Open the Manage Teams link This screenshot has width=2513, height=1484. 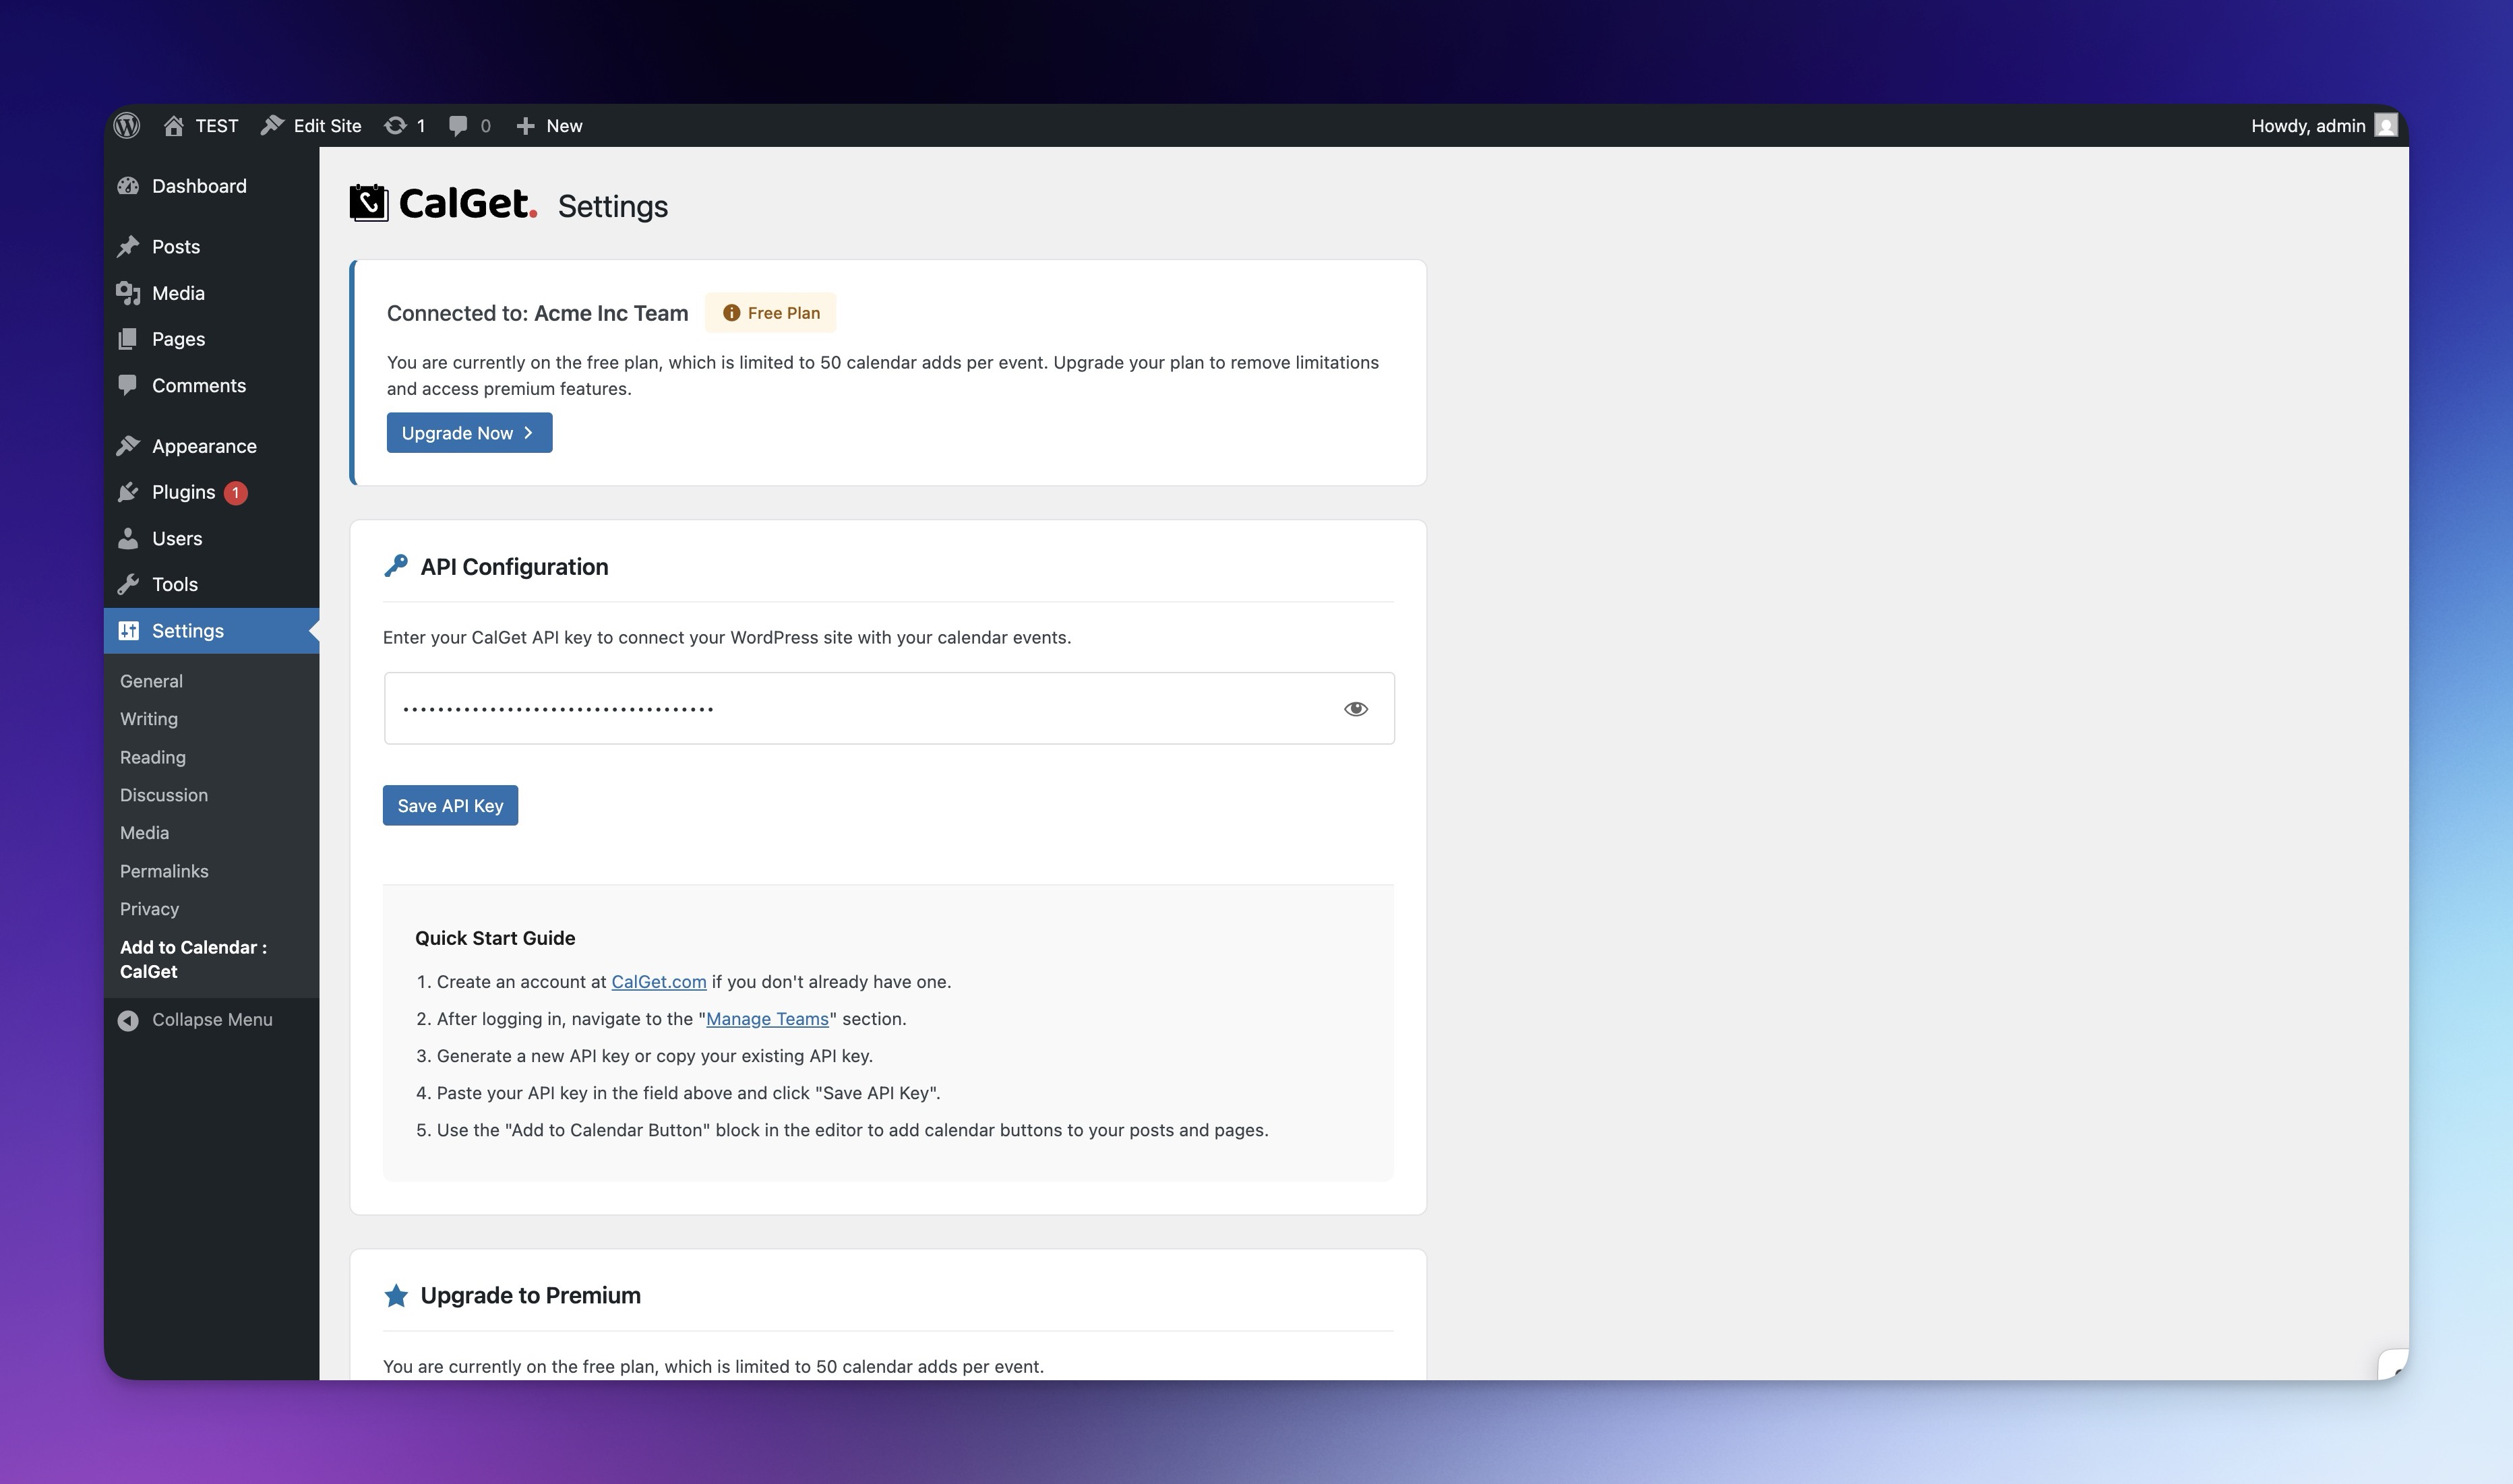click(767, 1019)
